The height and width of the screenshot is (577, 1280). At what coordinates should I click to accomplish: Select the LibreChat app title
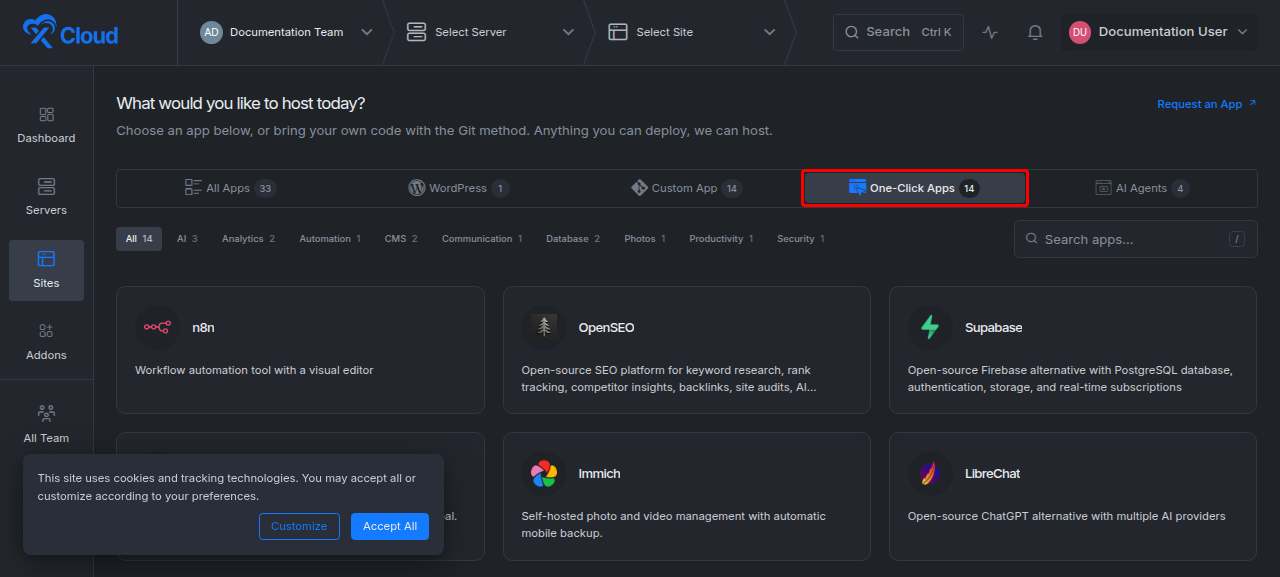tap(992, 473)
